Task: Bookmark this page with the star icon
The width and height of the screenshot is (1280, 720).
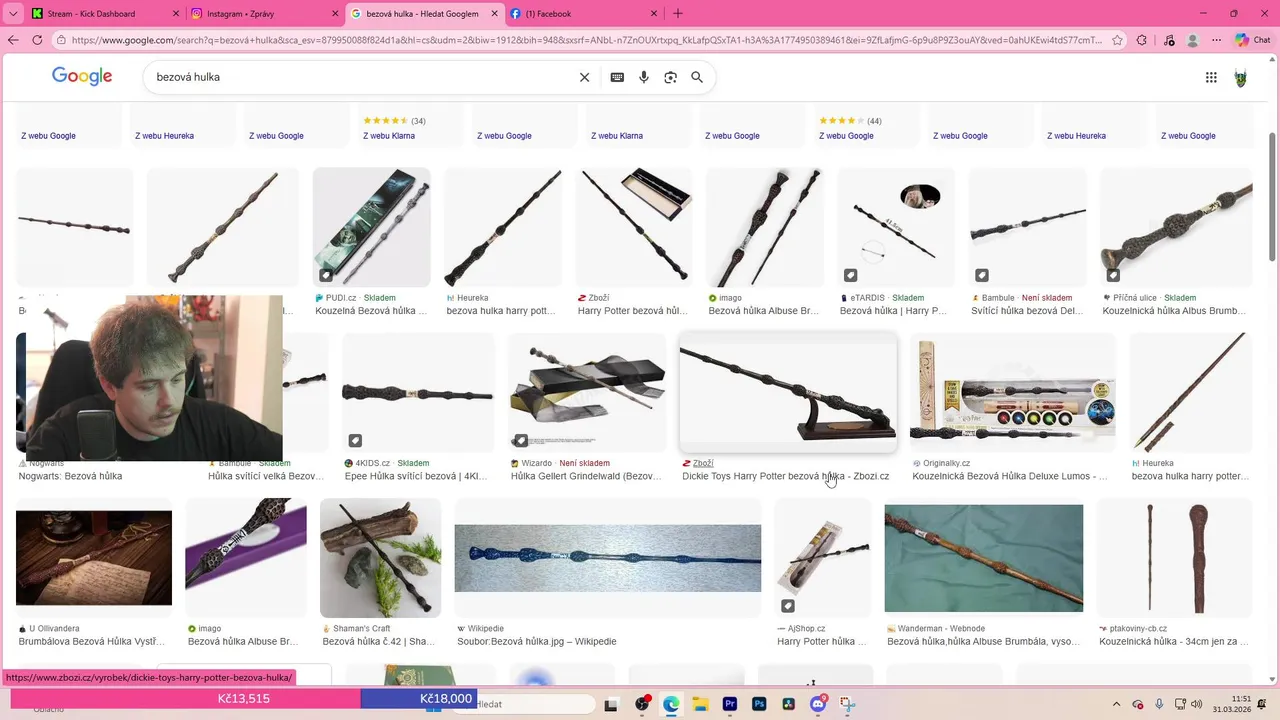Action: coord(1117,40)
